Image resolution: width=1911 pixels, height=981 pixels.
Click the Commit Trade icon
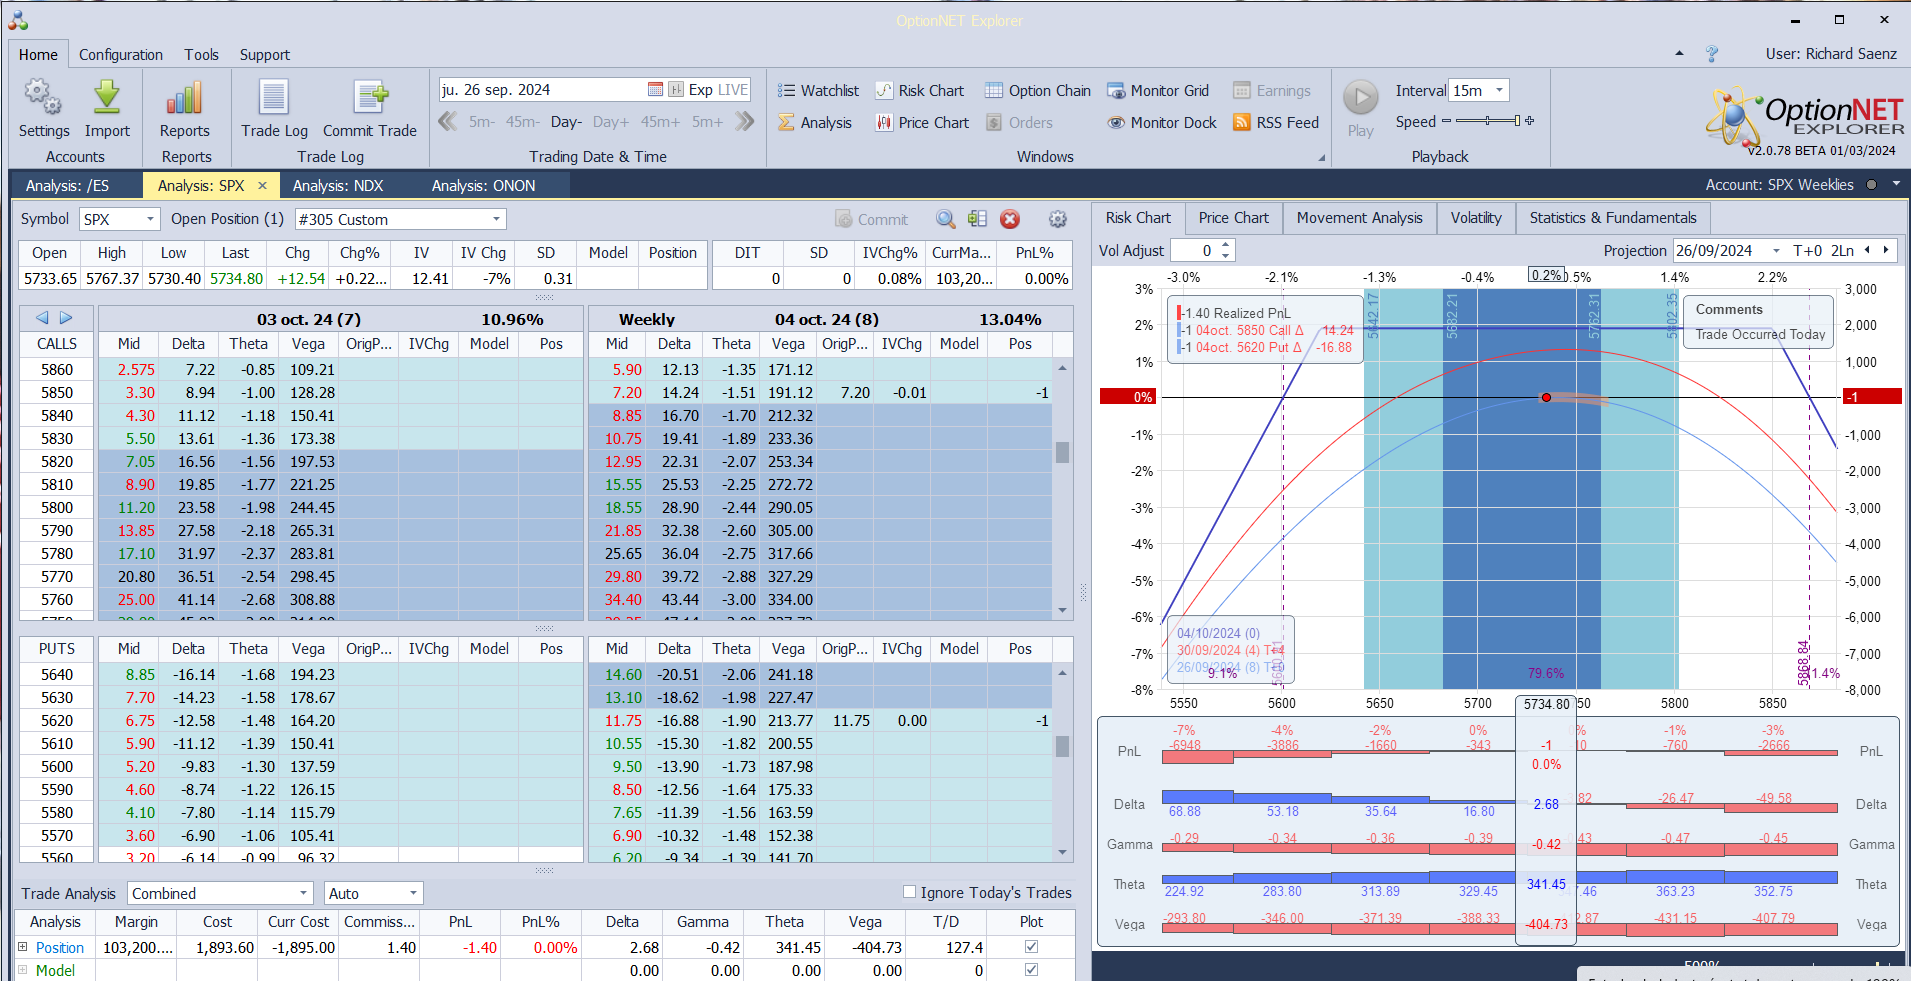[x=370, y=109]
